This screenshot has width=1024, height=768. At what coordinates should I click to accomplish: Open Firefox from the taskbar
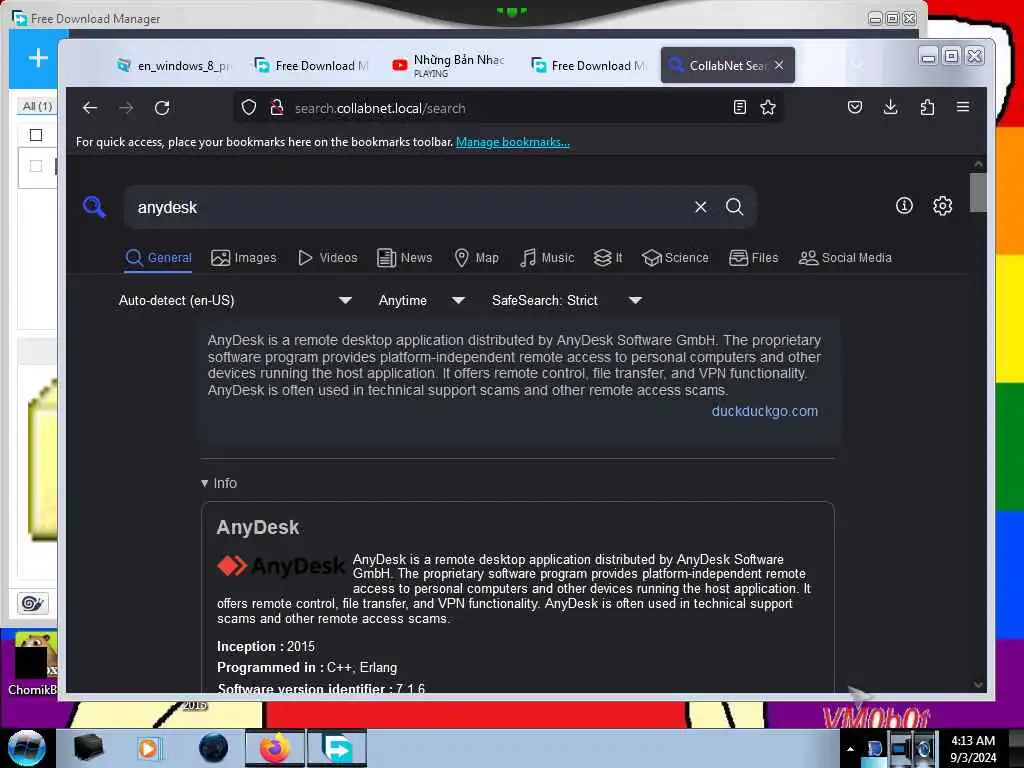pos(275,748)
